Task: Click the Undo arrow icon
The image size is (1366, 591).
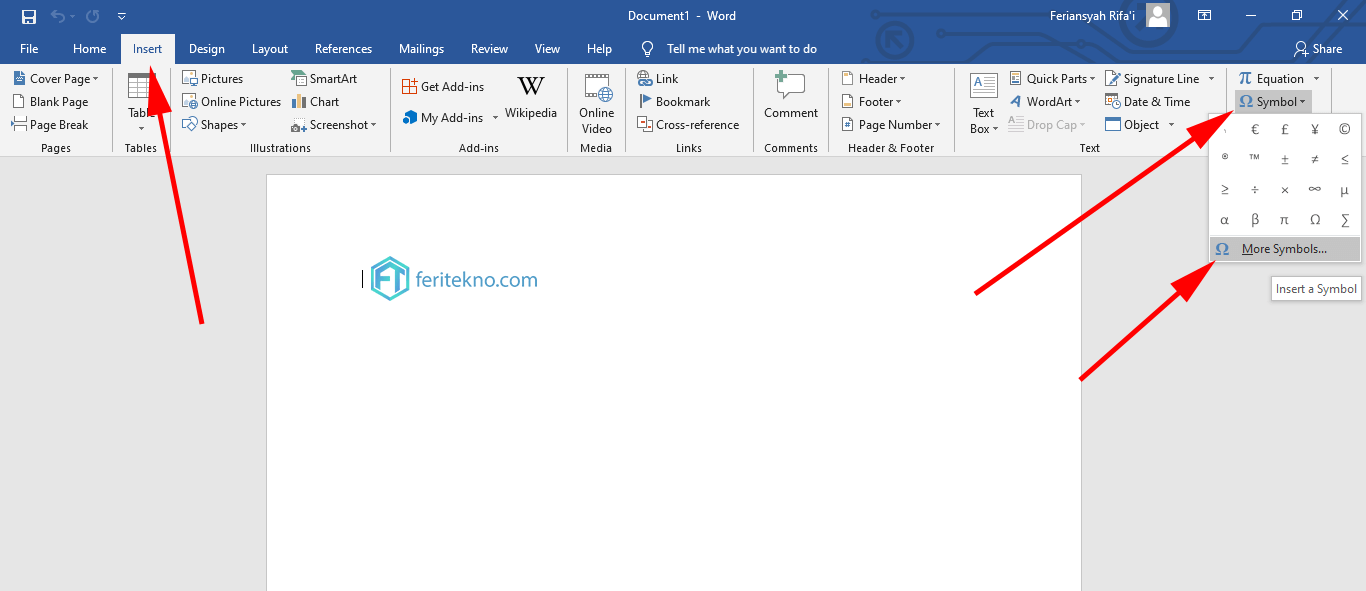Action: tap(58, 16)
